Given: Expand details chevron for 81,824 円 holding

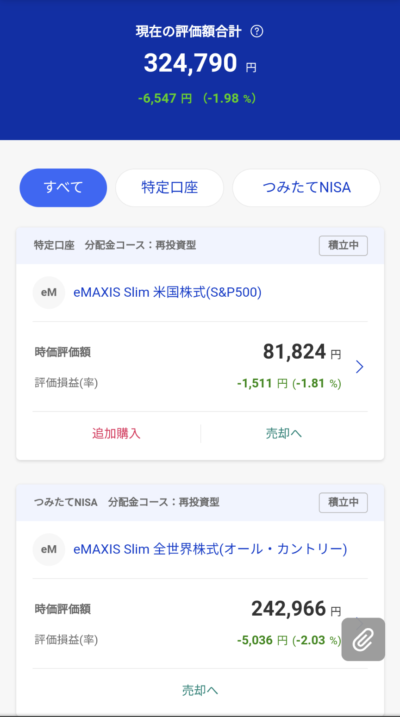Looking at the screenshot, I should coord(360,367).
